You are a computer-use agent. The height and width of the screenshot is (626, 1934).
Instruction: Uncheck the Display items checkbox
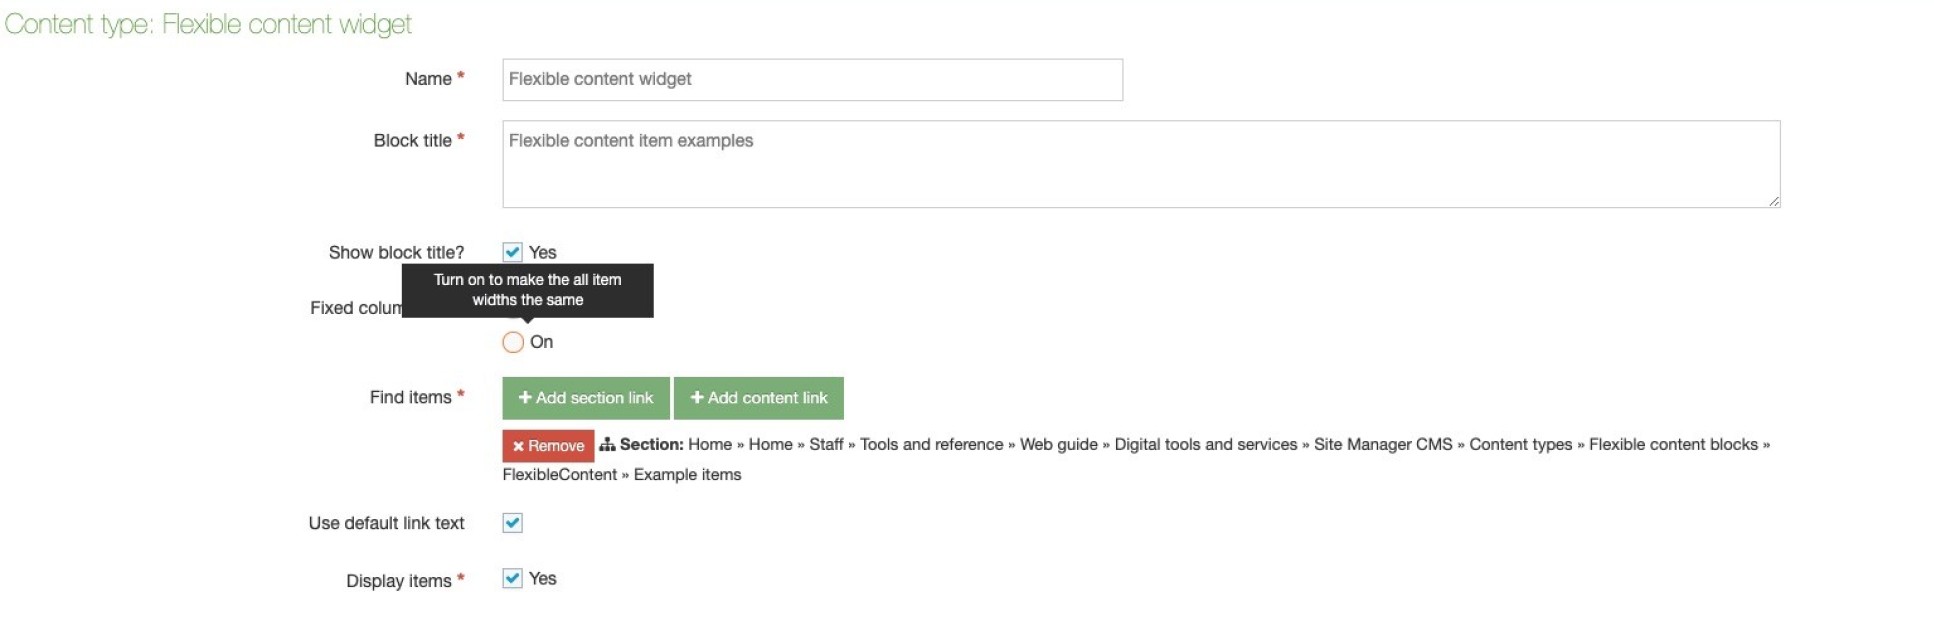tap(512, 579)
